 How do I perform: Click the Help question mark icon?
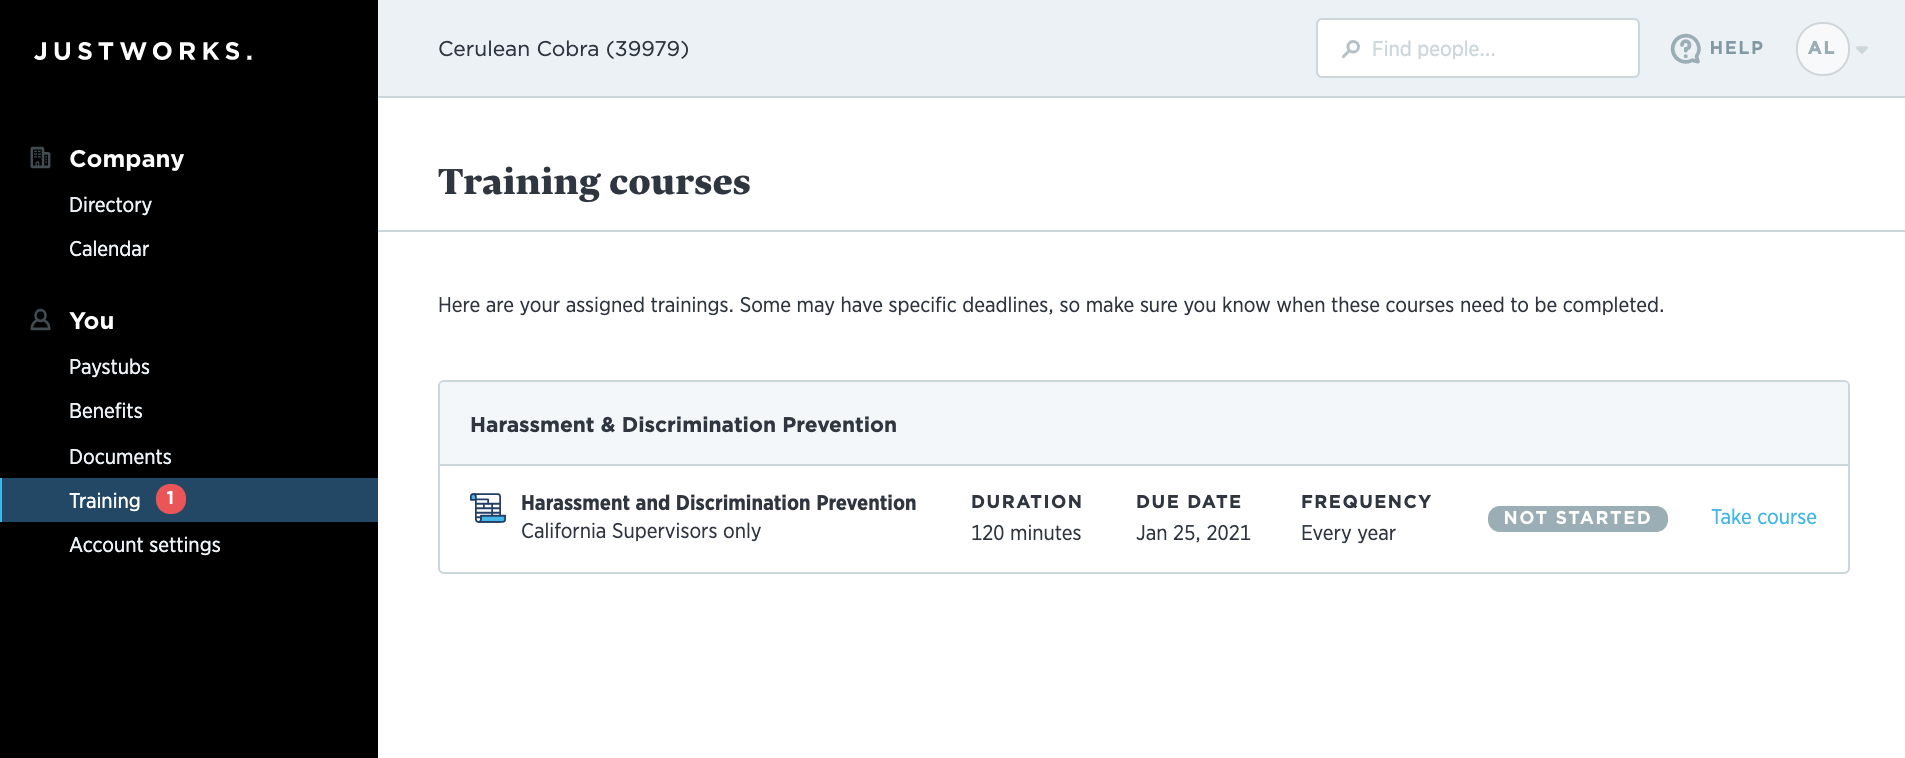point(1685,48)
